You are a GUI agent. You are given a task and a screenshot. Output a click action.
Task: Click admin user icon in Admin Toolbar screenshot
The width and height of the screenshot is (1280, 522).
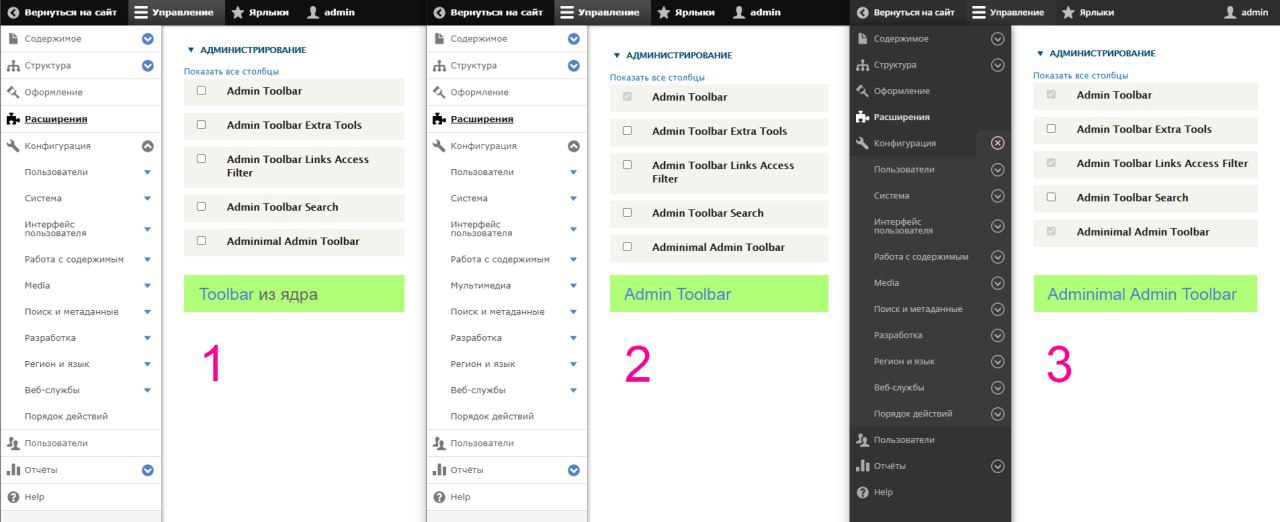coord(739,12)
